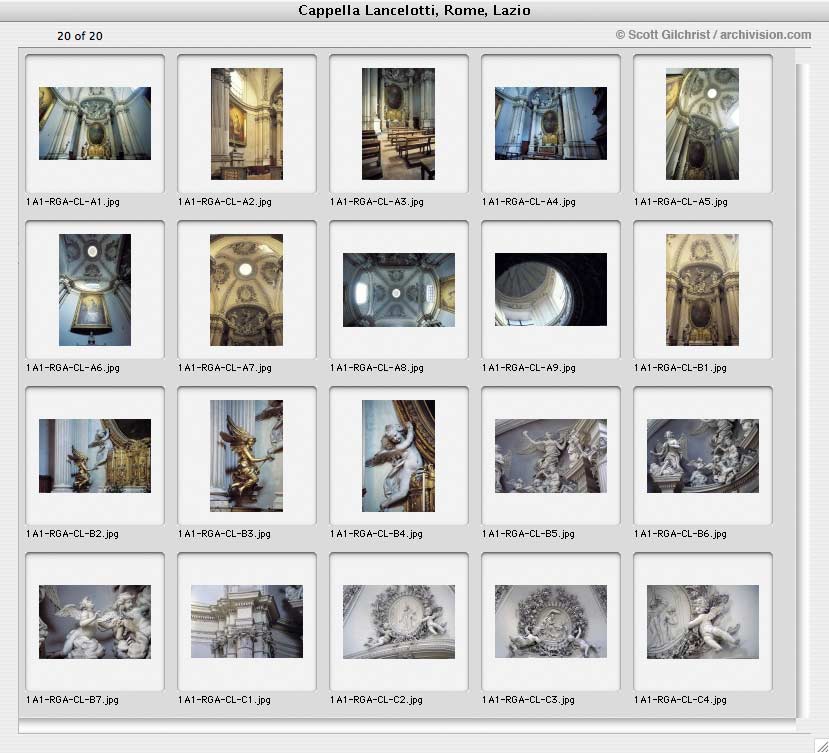This screenshot has height=753, width=829.
Task: View the 1A1-RGA-CL-A7.jpg dome thumbnail
Action: pos(247,290)
